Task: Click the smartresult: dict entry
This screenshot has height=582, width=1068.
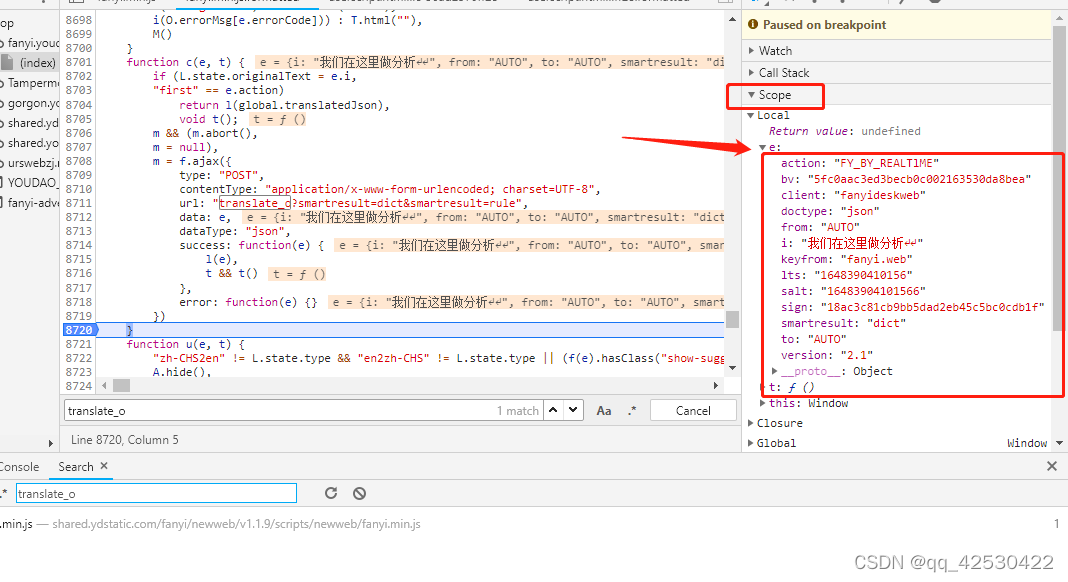Action: pyautogui.click(x=843, y=323)
